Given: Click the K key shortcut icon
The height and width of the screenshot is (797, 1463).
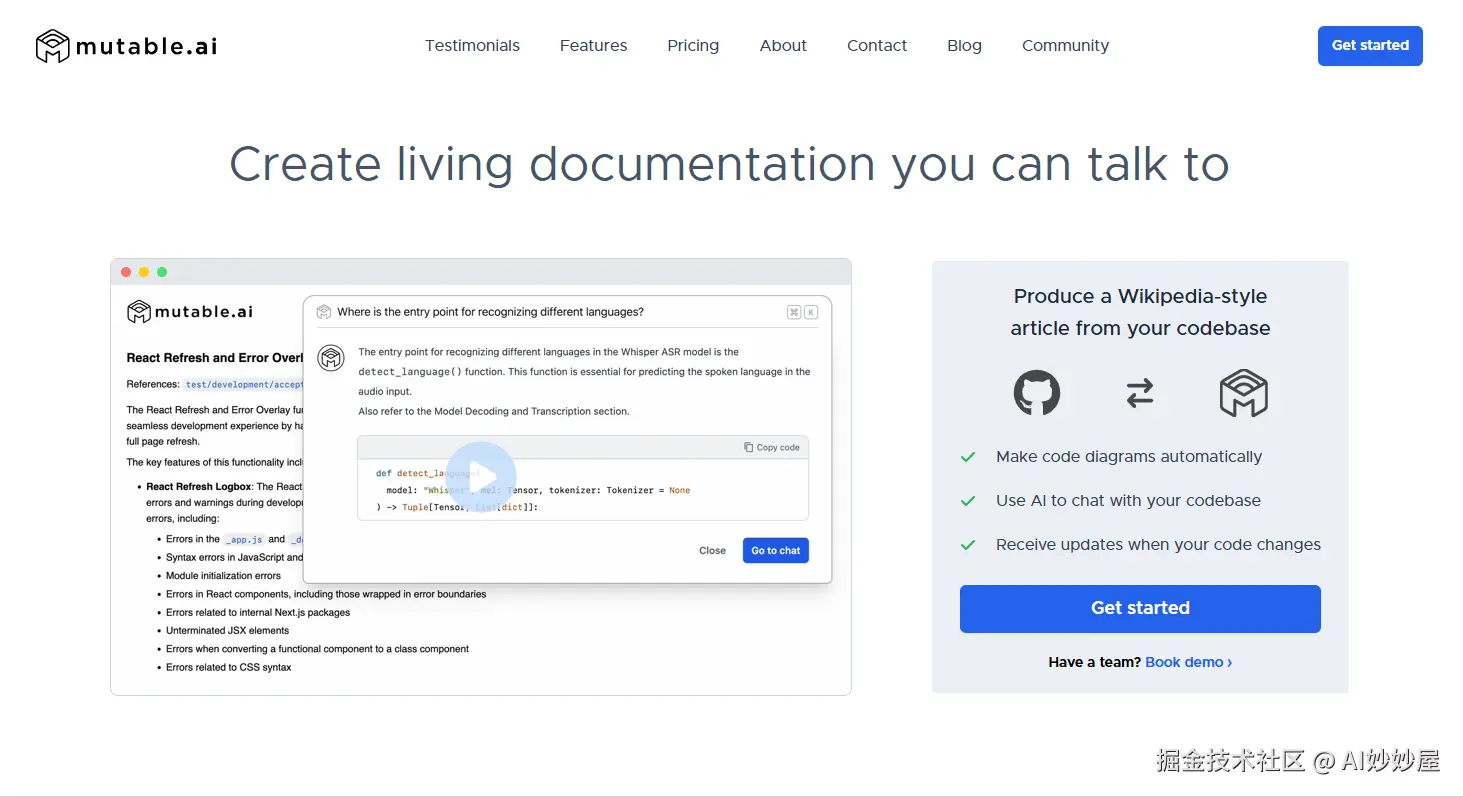Looking at the screenshot, I should coord(811,312).
